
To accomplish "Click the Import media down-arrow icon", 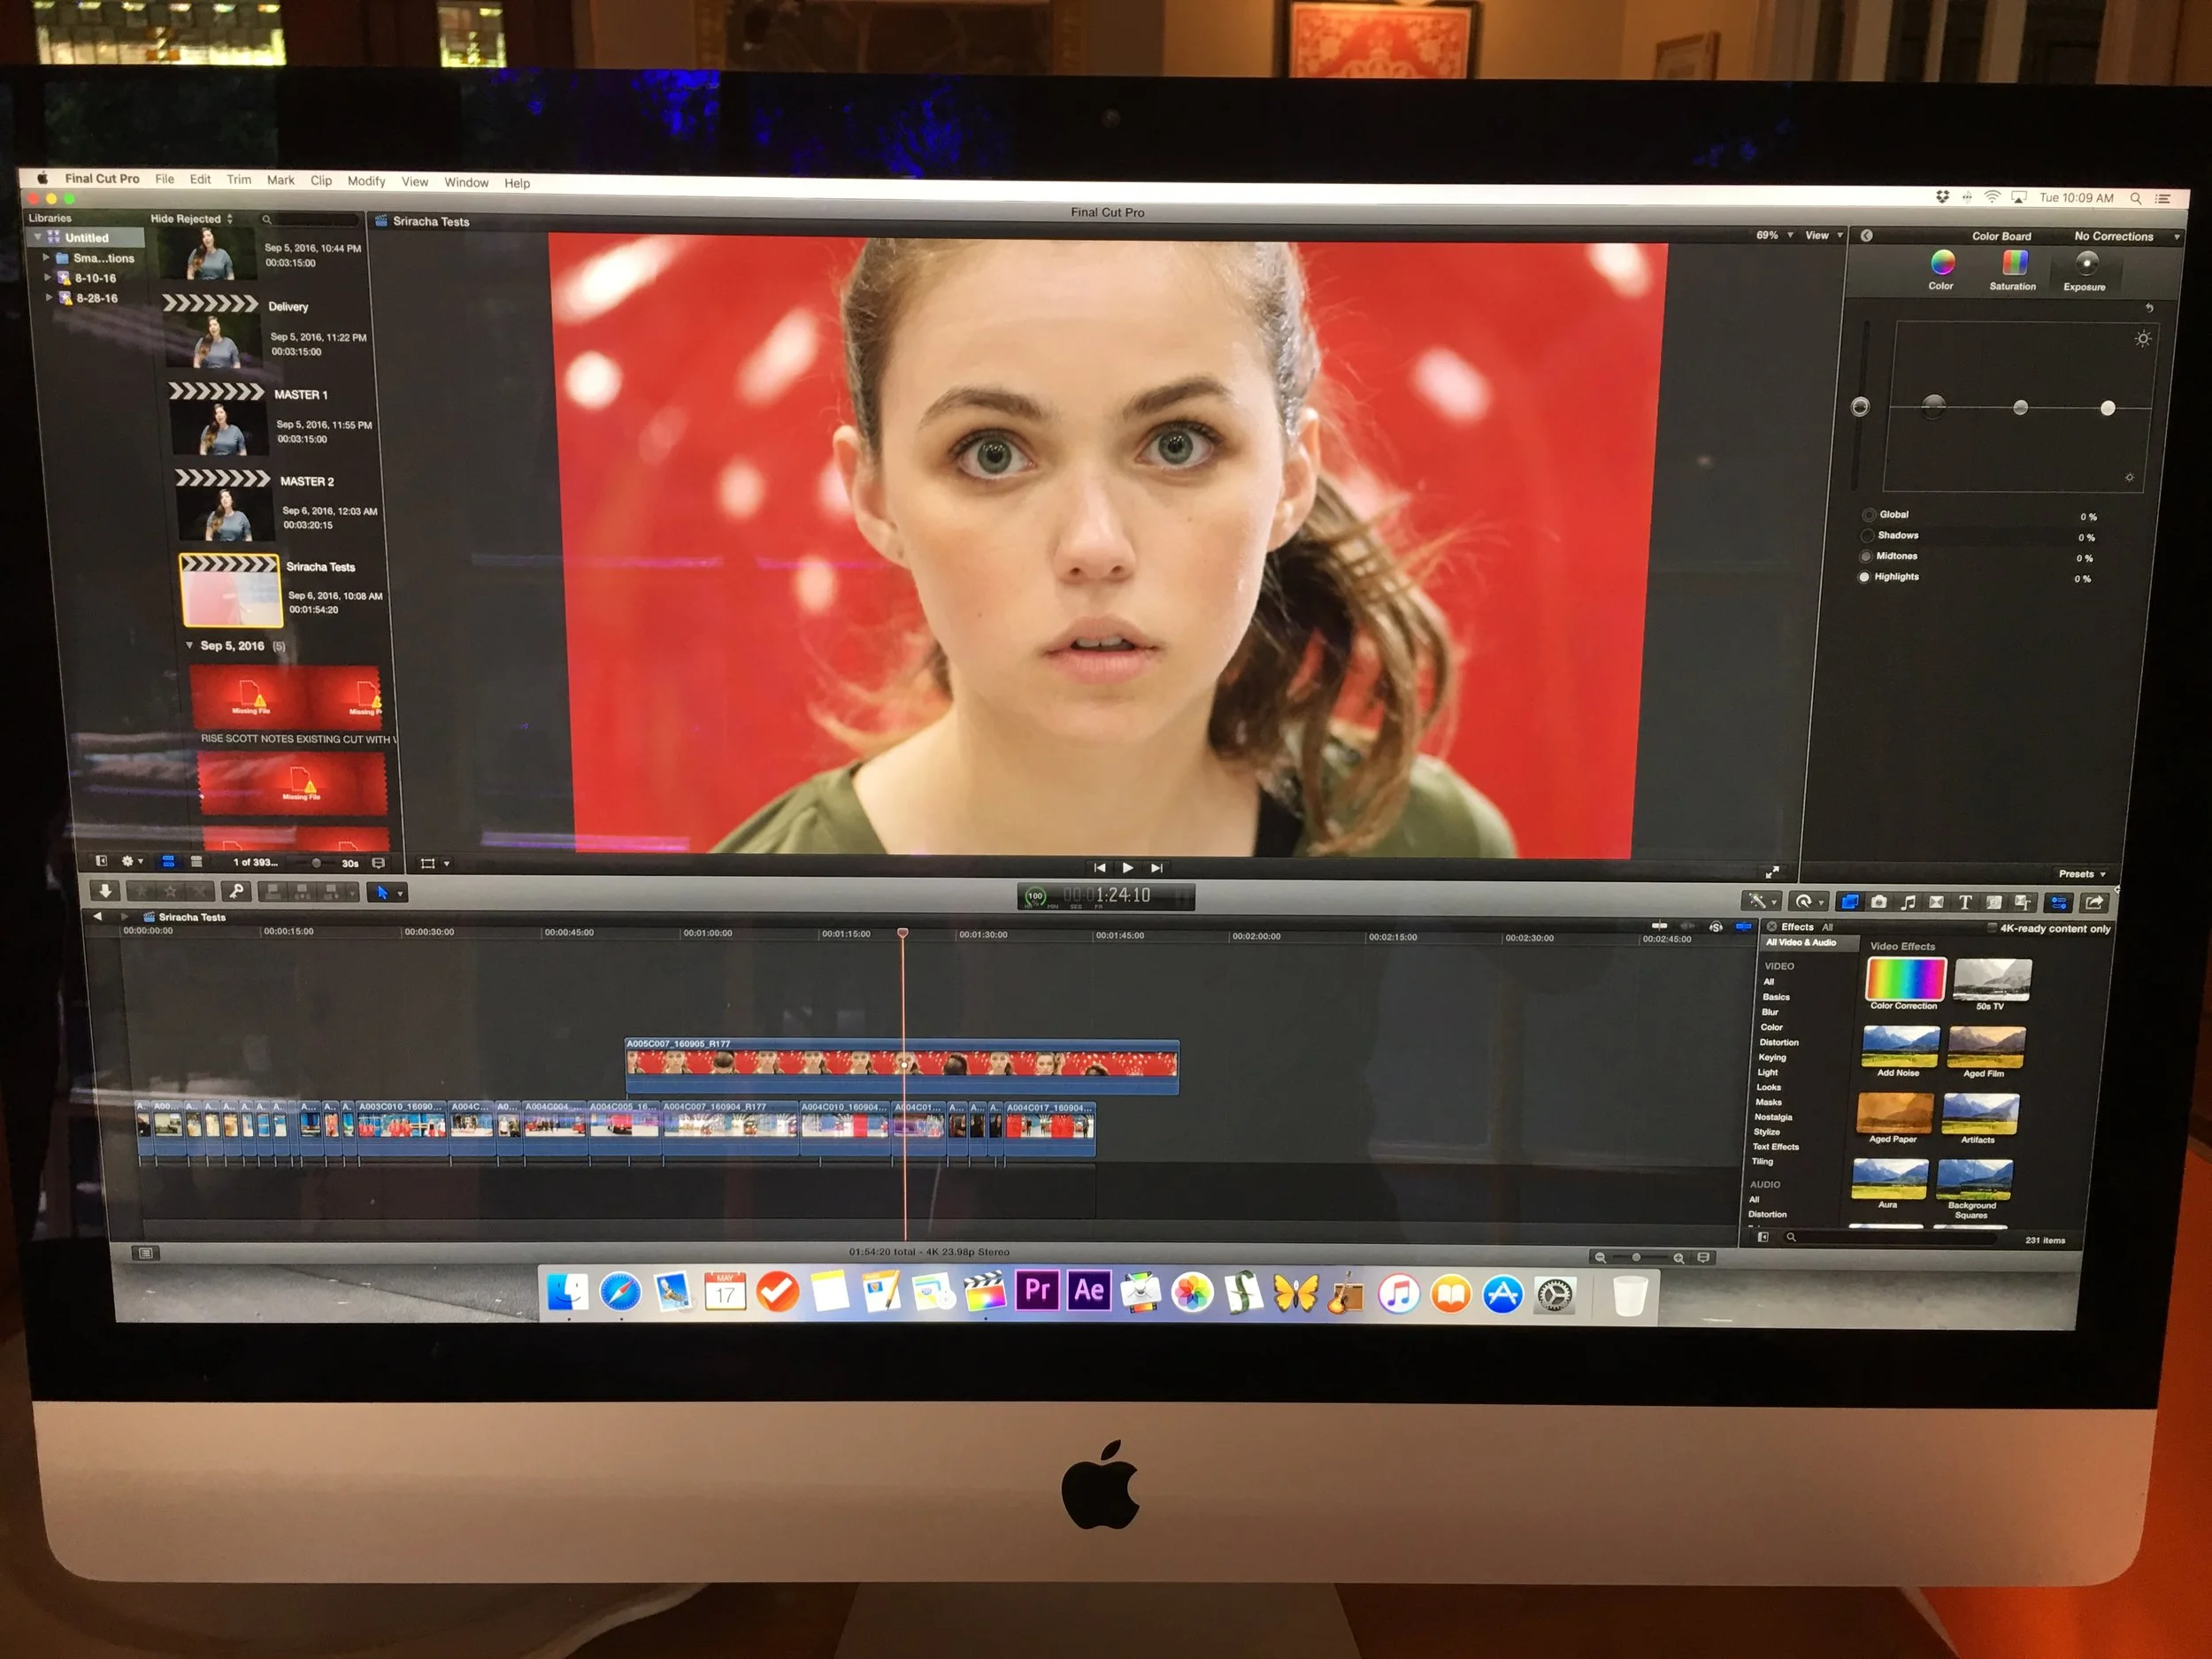I will click(107, 892).
